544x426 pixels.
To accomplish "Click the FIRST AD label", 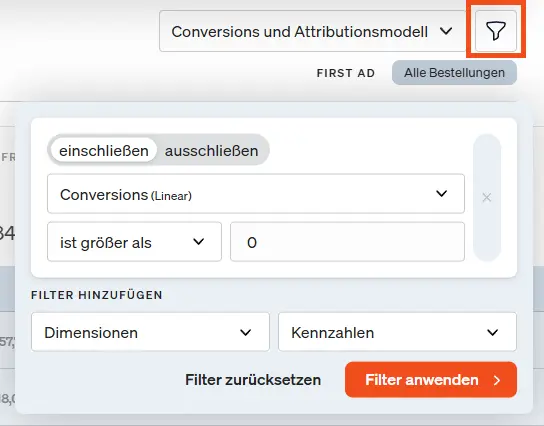I will pos(346,73).
